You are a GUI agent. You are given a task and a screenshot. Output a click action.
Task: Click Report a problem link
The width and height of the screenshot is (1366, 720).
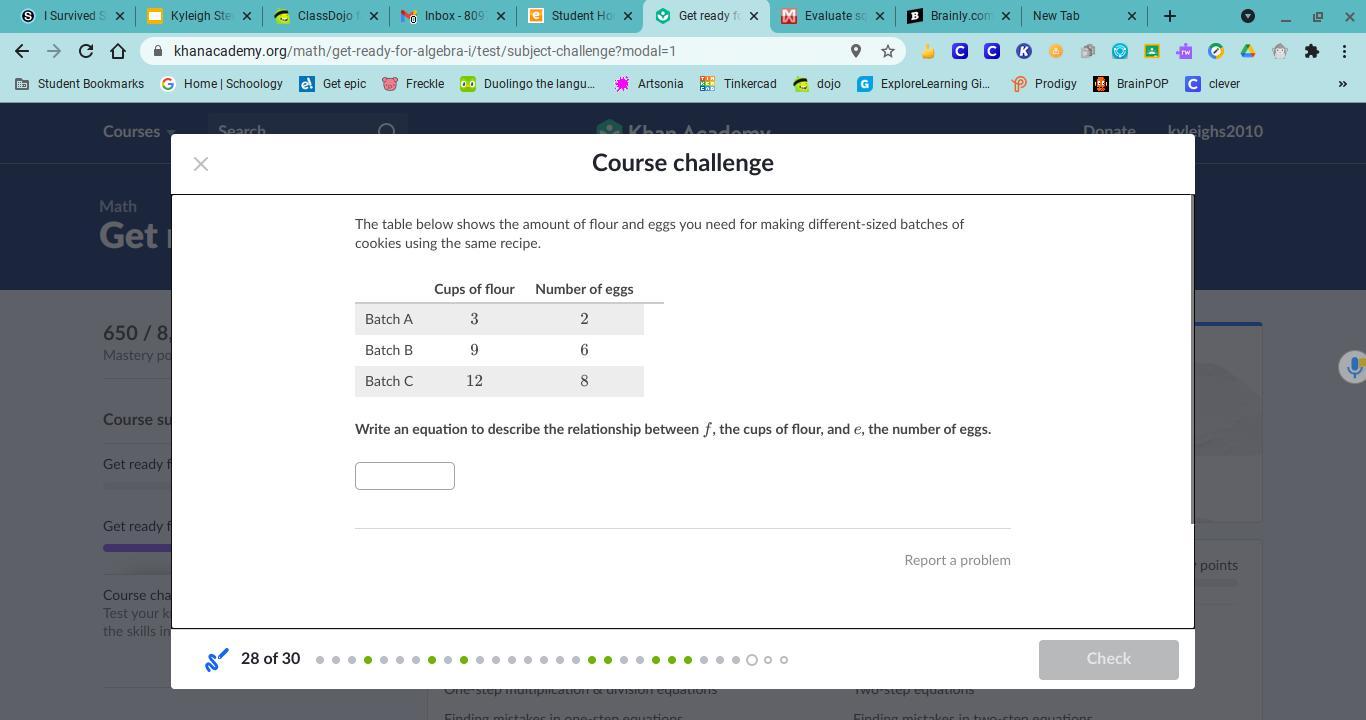(957, 560)
